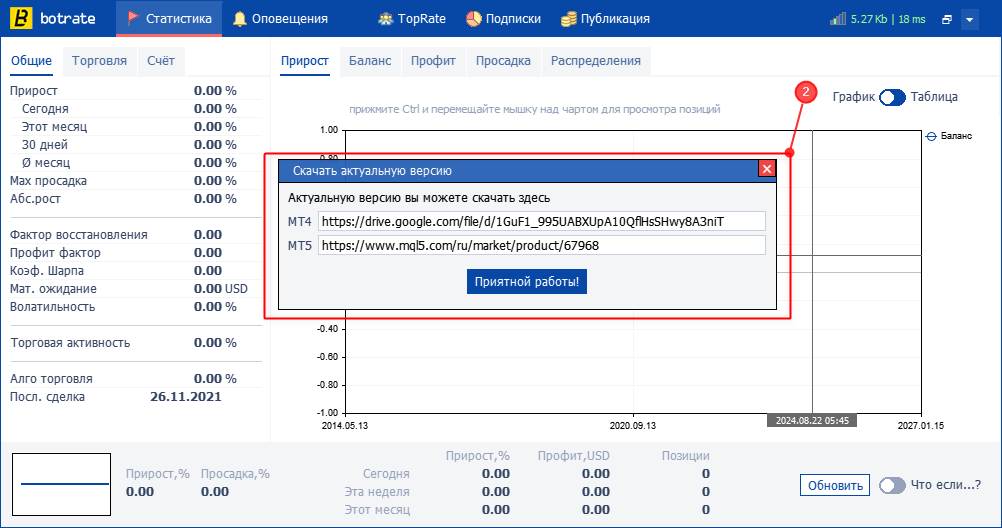
Task: Switch to the Счёт tab
Action: pyautogui.click(x=160, y=61)
